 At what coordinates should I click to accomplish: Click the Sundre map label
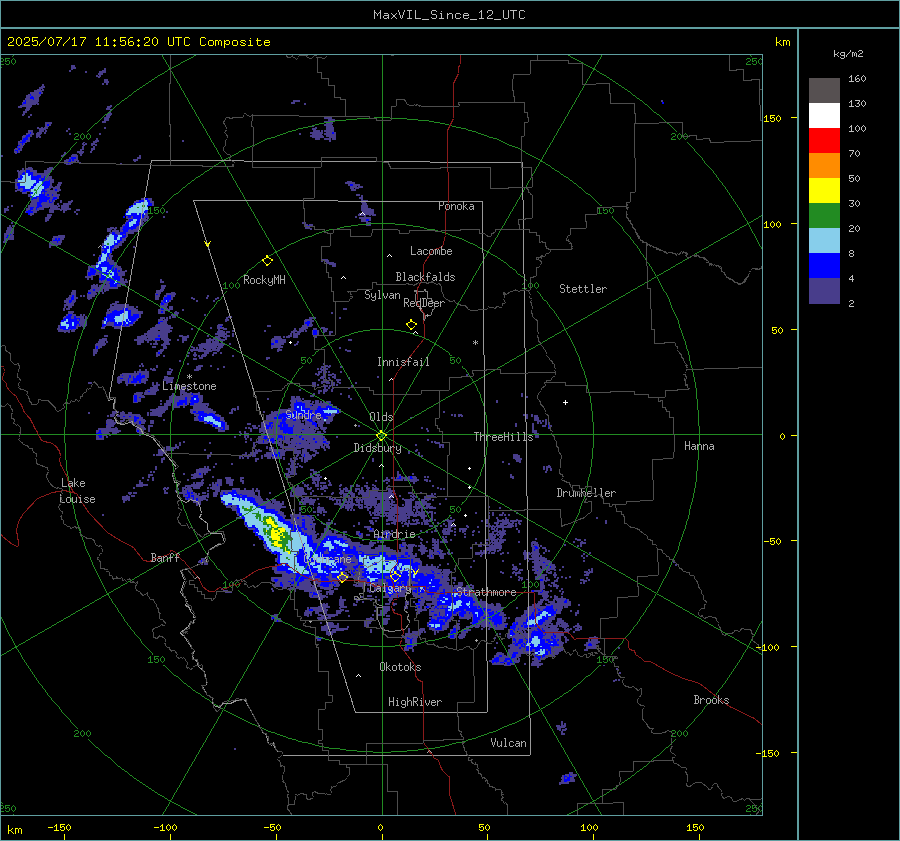coord(303,414)
